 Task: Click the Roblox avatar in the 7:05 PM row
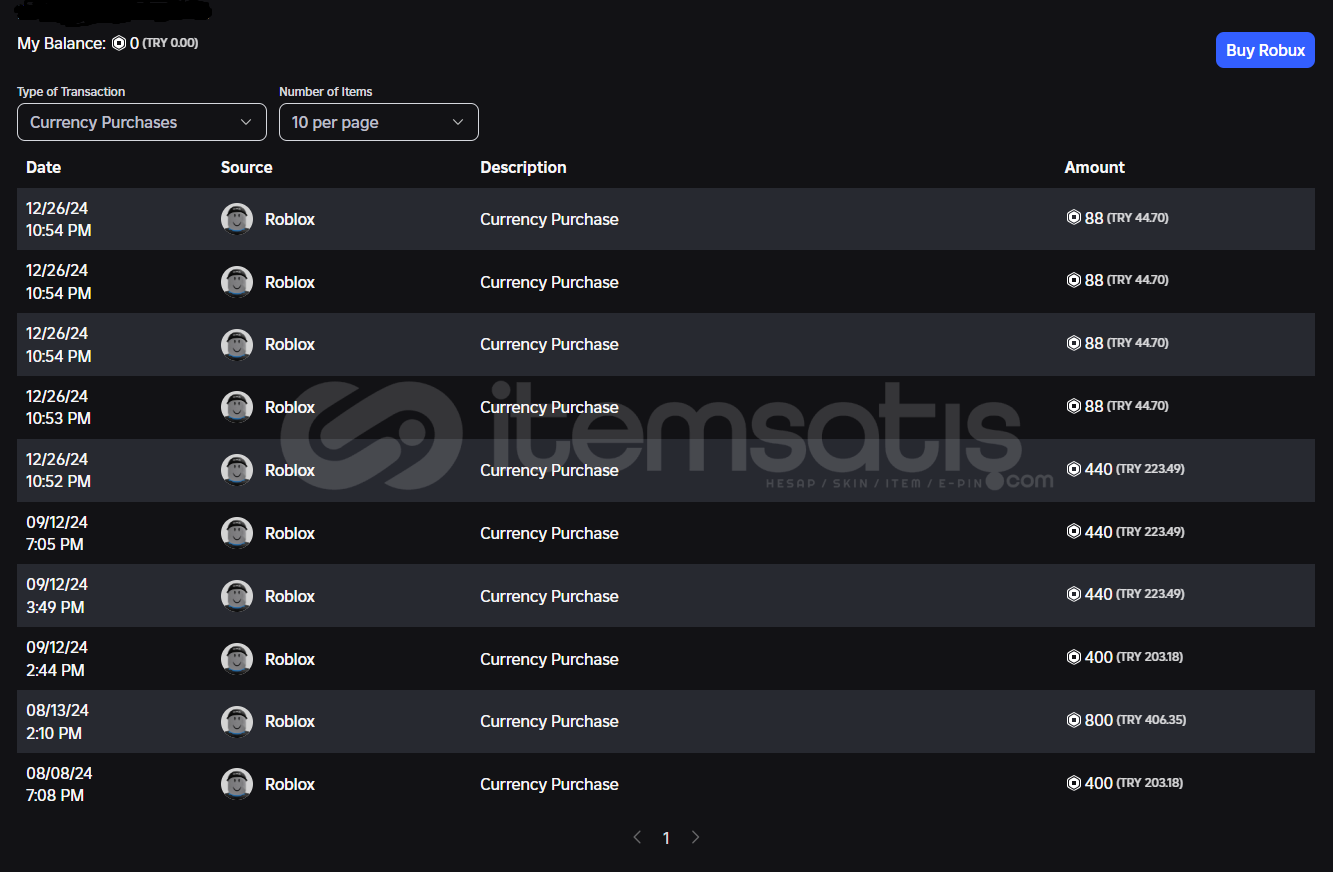click(x=237, y=533)
